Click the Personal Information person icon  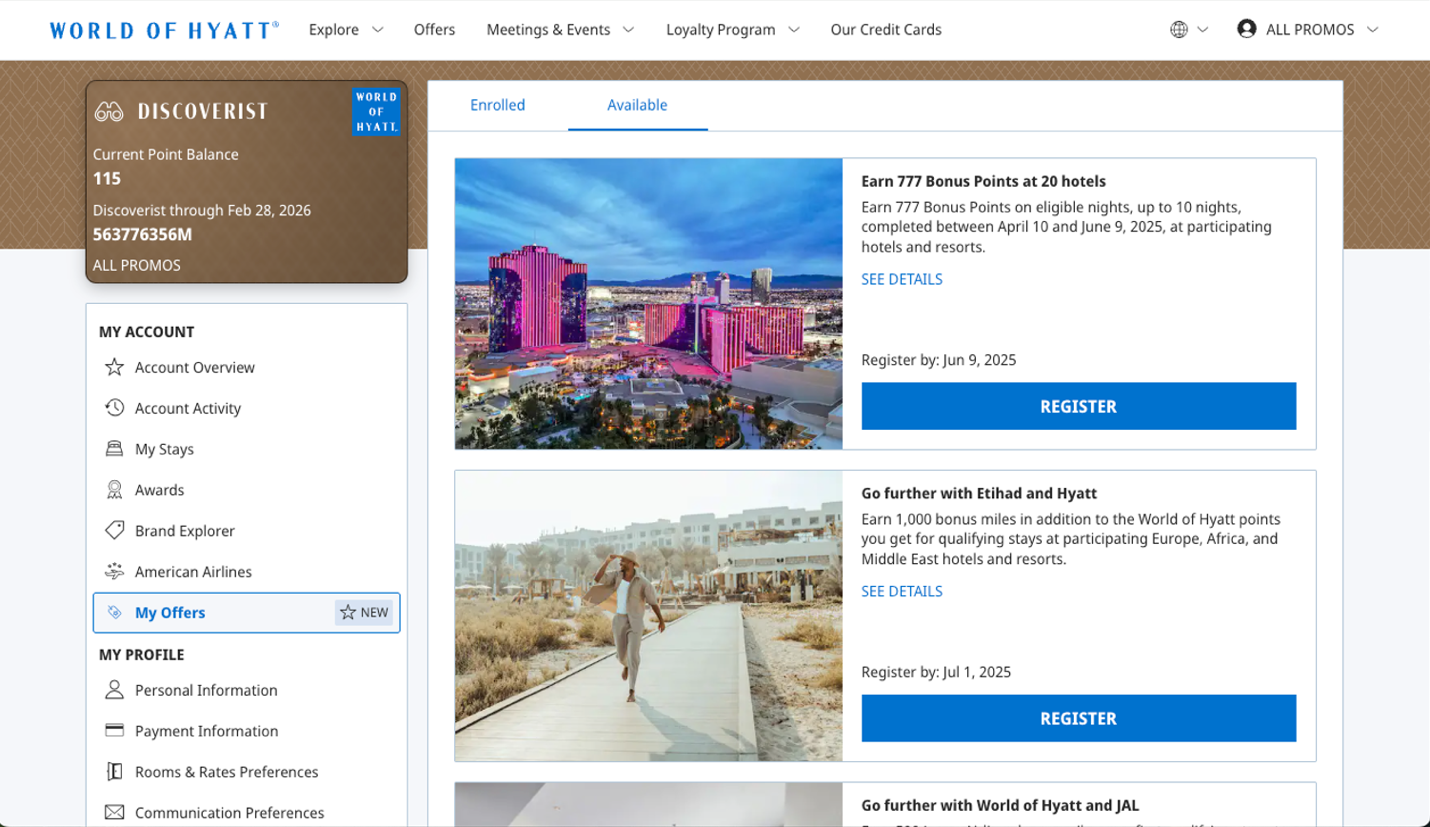pos(114,690)
